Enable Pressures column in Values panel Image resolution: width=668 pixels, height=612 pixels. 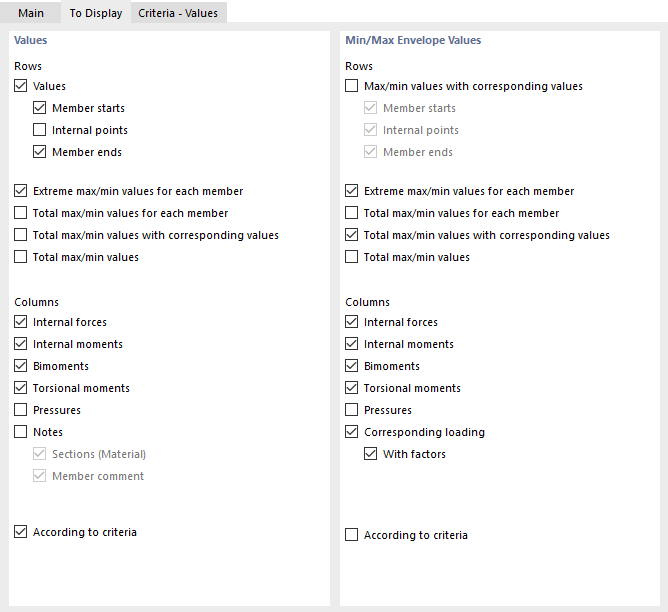pyautogui.click(x=21, y=410)
